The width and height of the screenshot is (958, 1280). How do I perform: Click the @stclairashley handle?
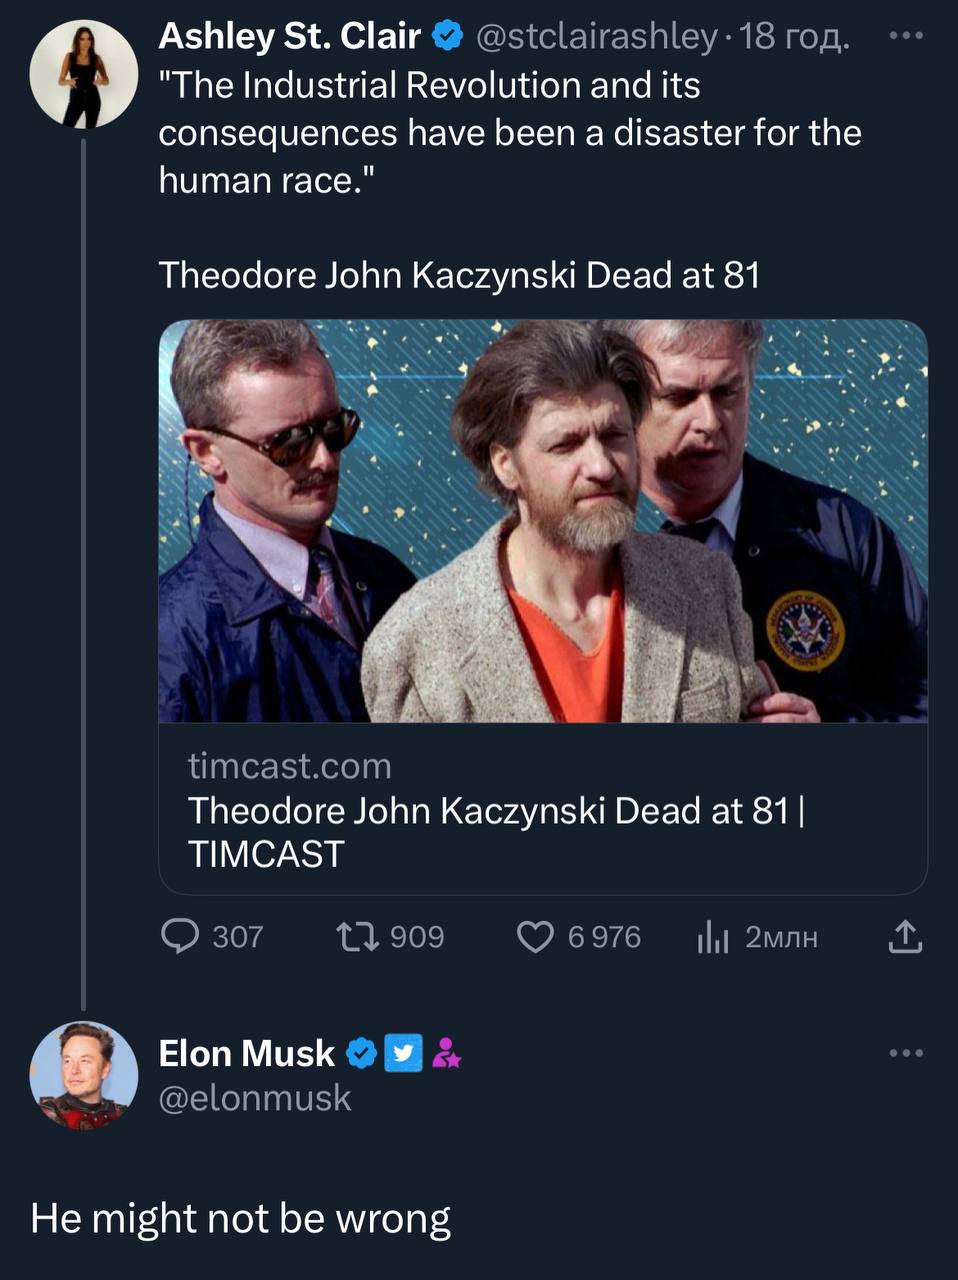pos(596,37)
